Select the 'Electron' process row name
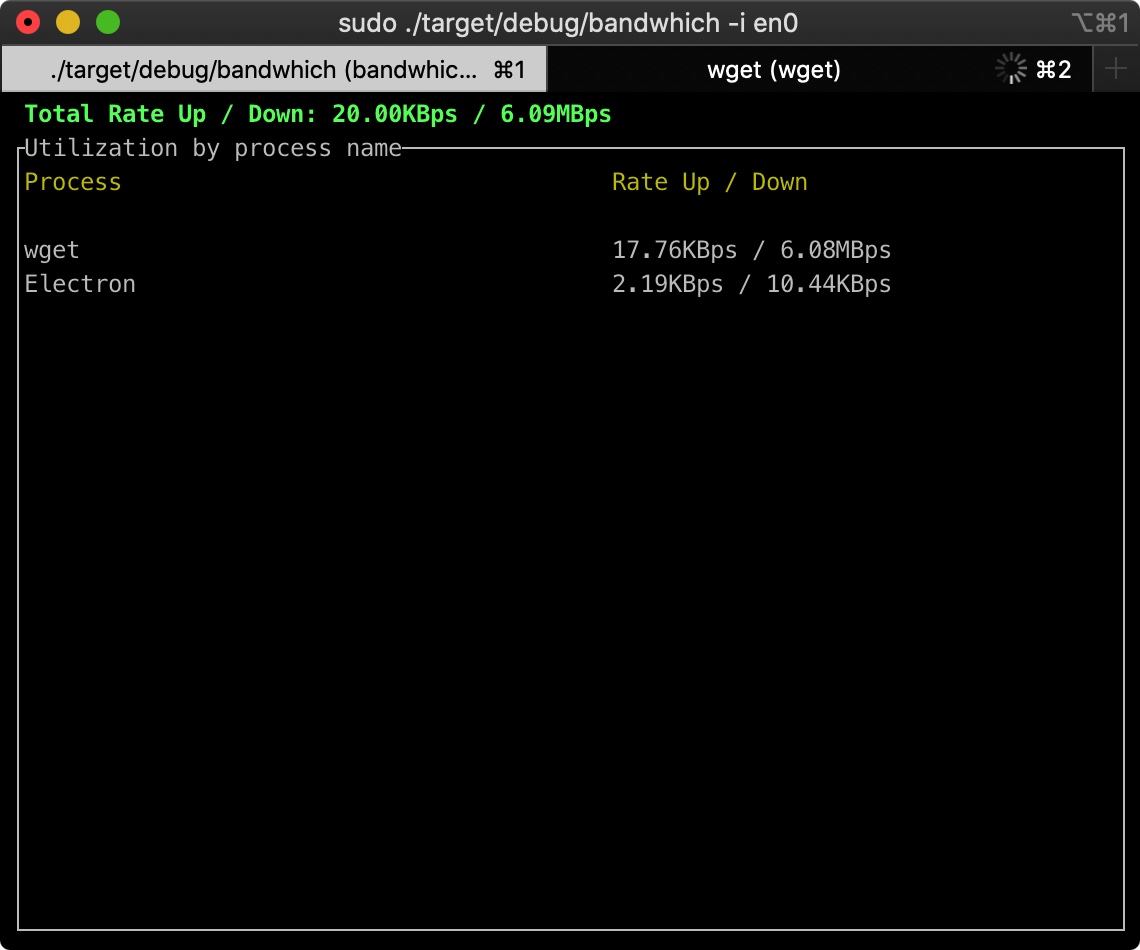 pyautogui.click(x=80, y=283)
